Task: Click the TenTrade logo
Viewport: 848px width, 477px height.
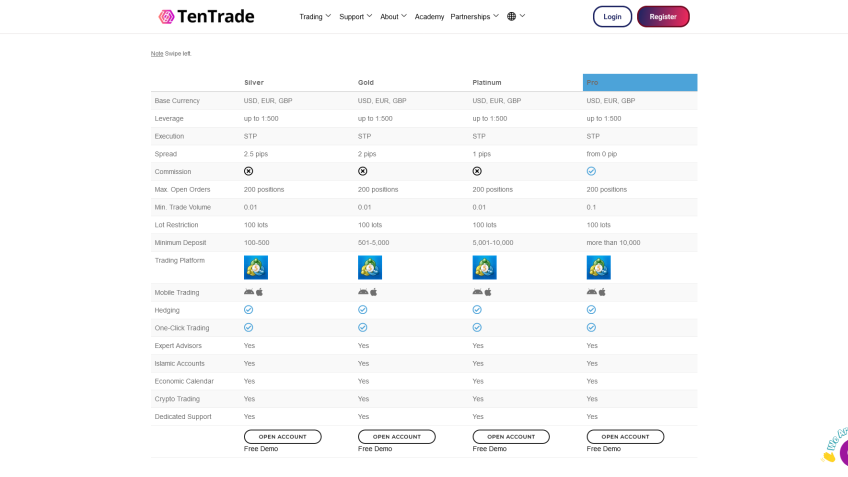Action: [x=206, y=16]
